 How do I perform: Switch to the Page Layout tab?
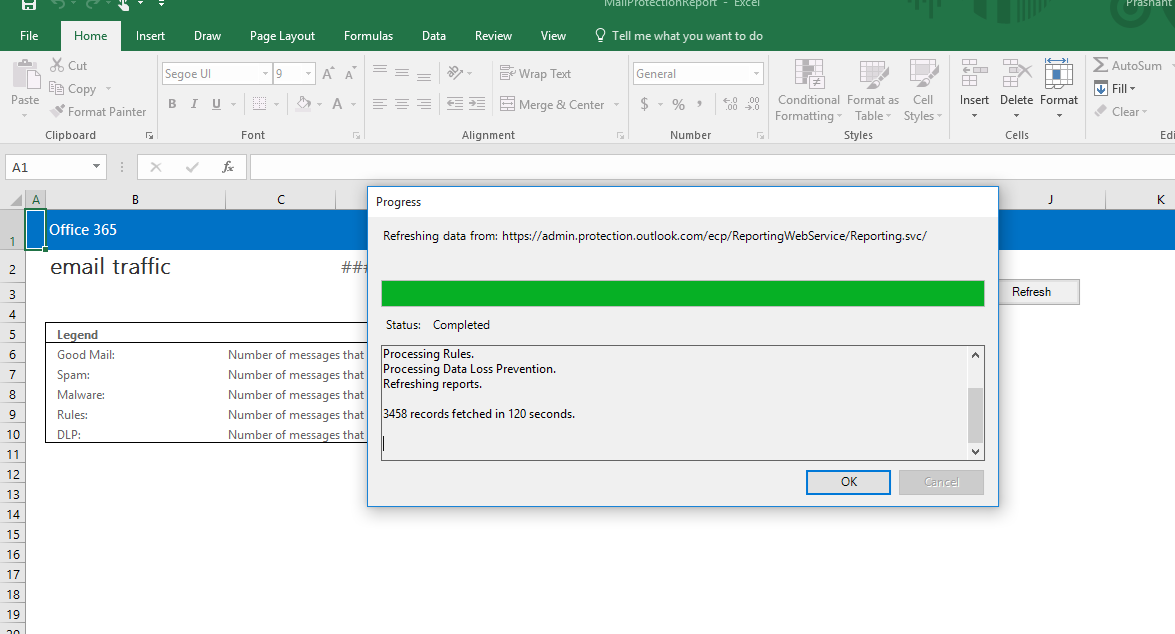282,36
